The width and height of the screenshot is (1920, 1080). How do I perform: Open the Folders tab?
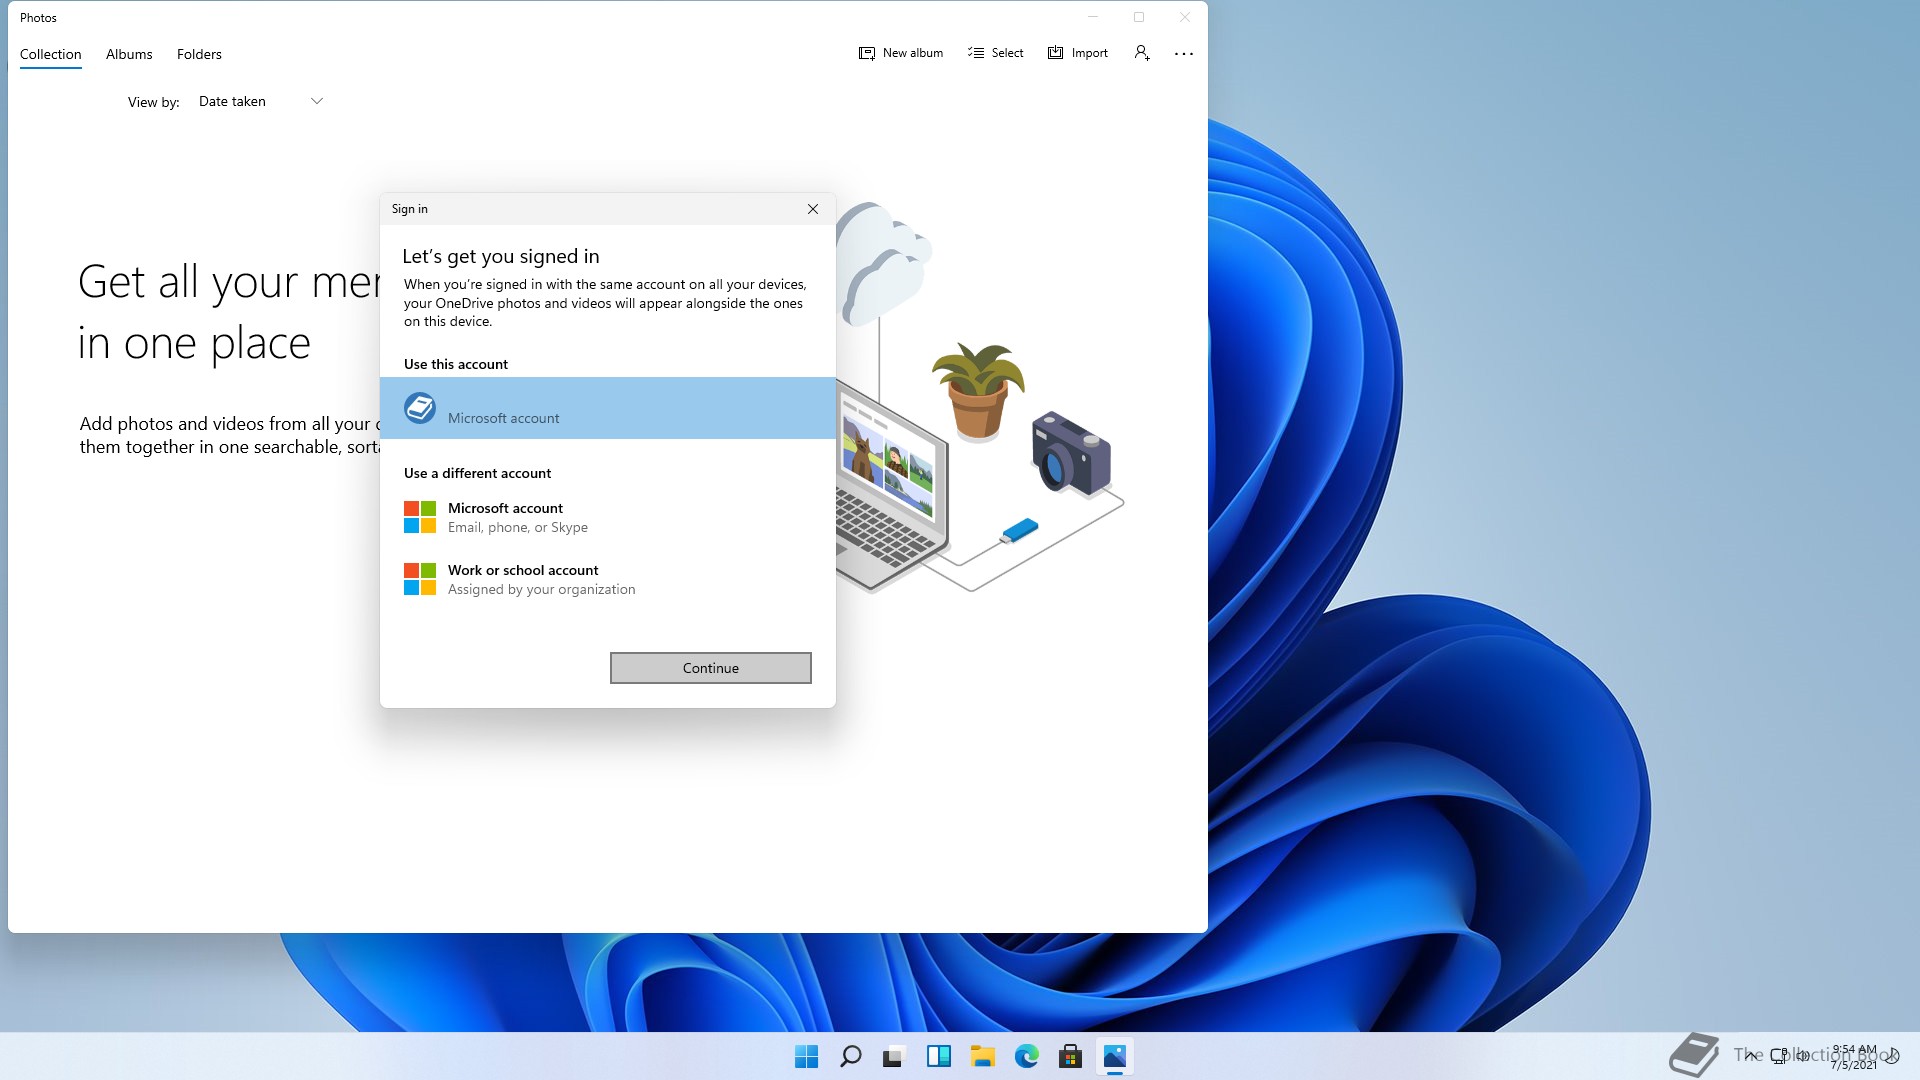(x=199, y=54)
